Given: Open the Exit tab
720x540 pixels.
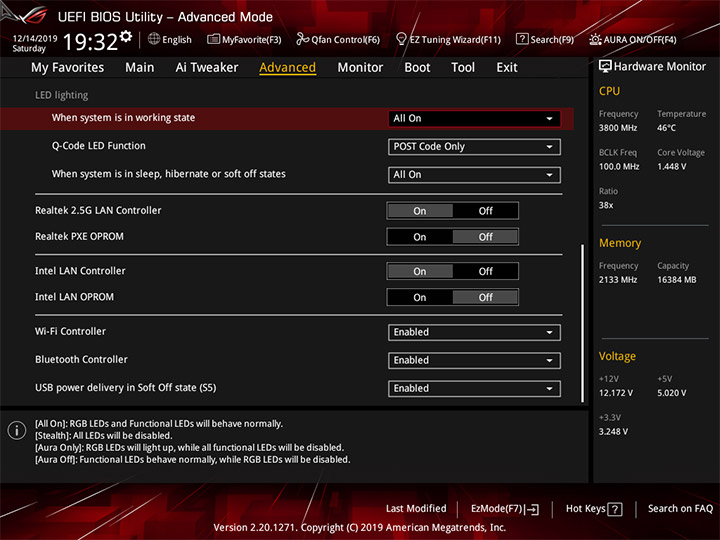Looking at the screenshot, I should point(507,68).
